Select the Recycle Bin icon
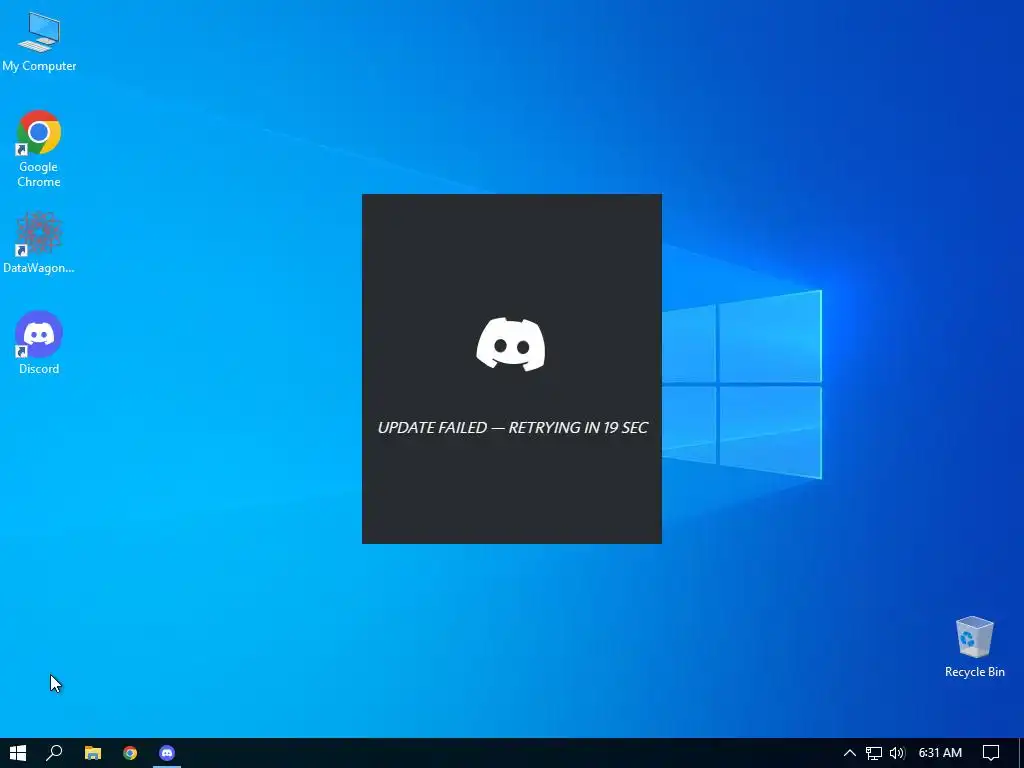The height and width of the screenshot is (768, 1024). tap(974, 647)
